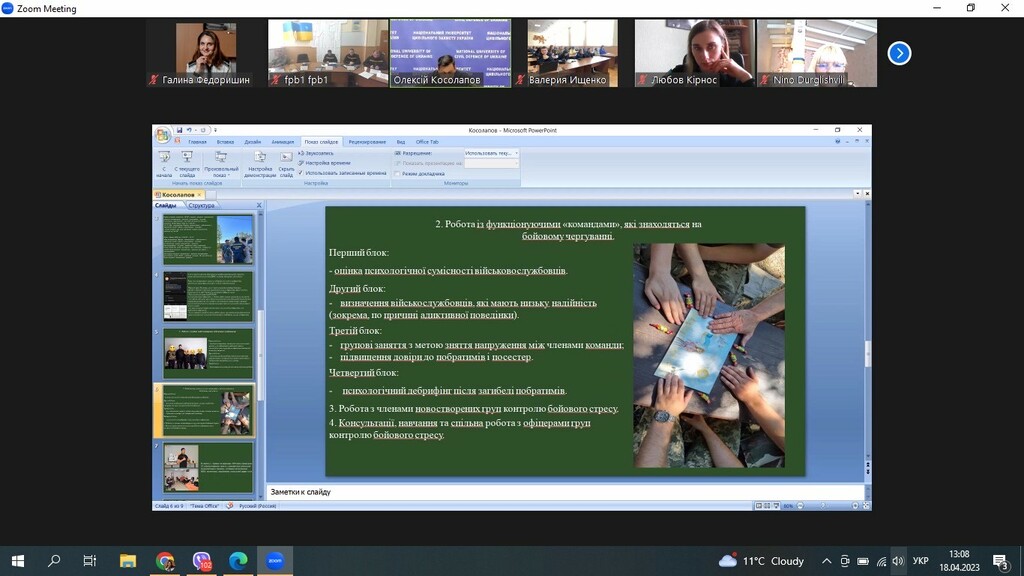Click the Save icon in quick access toolbar

click(x=179, y=130)
